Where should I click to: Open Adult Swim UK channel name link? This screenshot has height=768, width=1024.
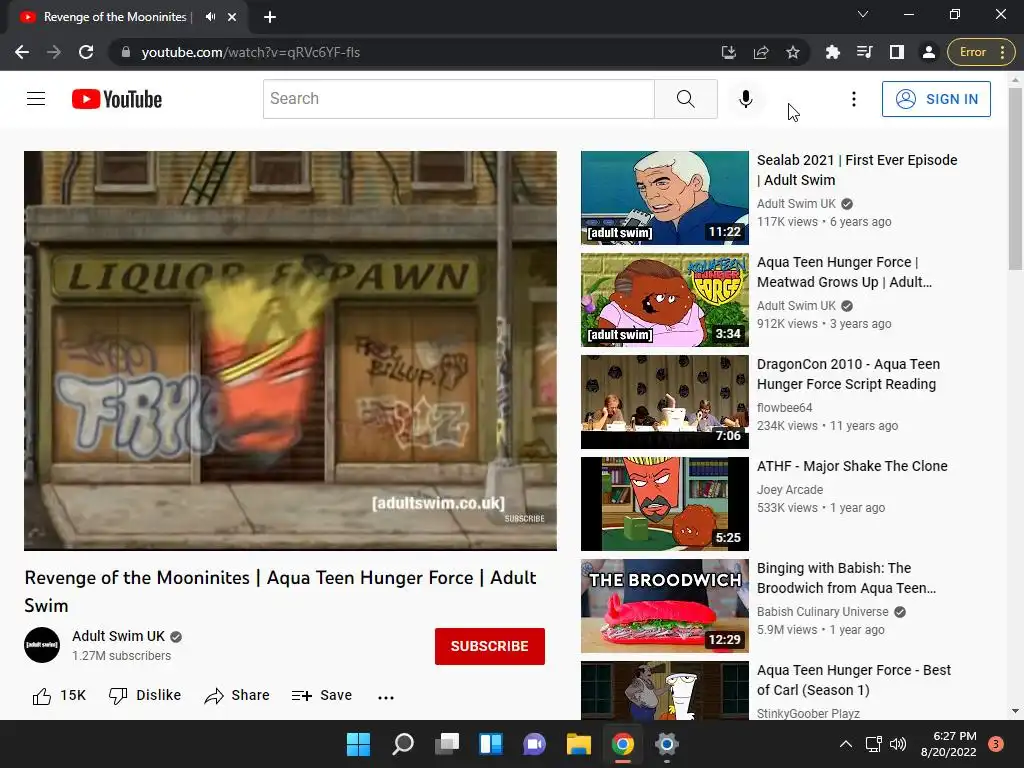[118, 636]
